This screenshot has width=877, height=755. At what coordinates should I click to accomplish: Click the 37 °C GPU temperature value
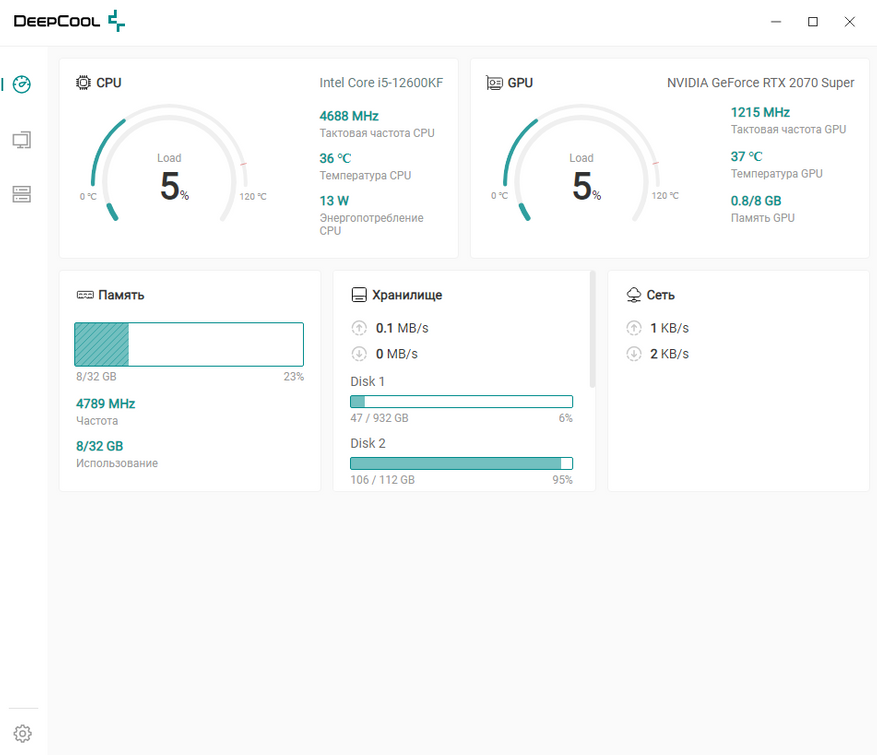pos(746,157)
